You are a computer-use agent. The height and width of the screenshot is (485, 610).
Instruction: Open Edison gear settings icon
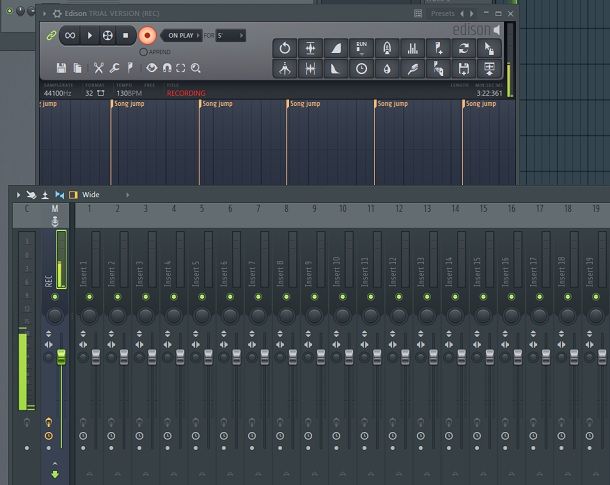point(57,14)
